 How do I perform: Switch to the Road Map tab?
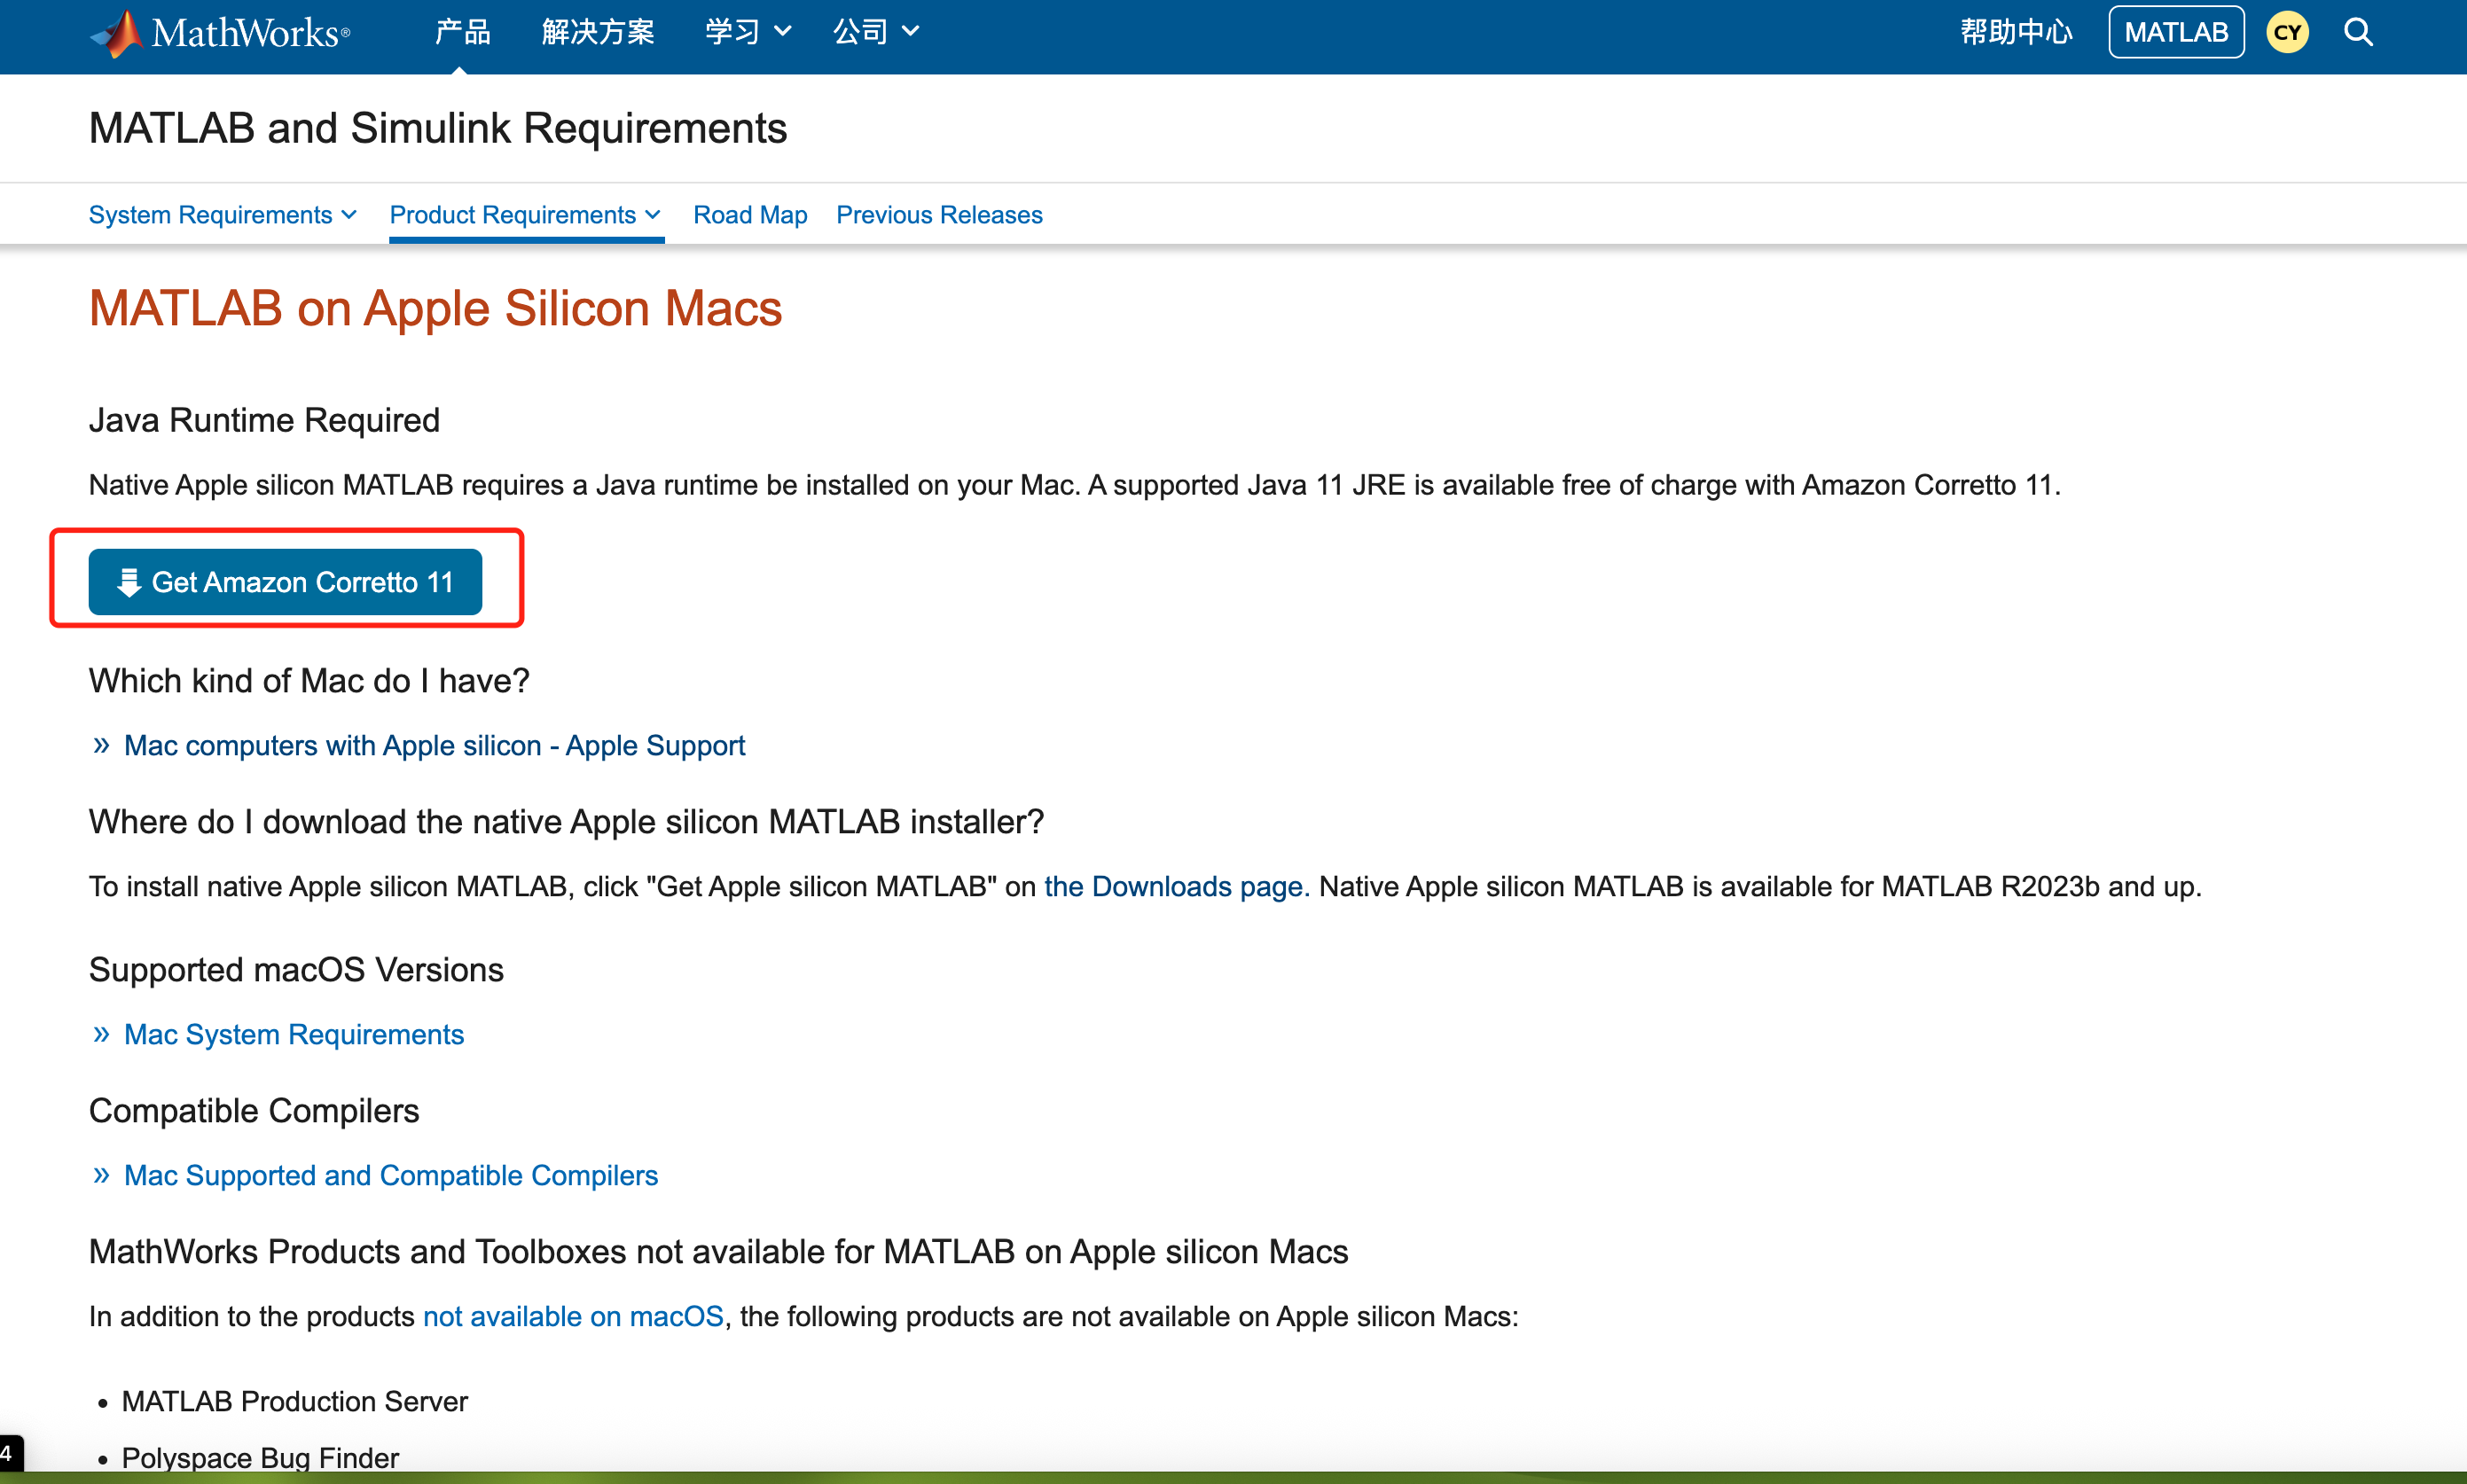pyautogui.click(x=750, y=215)
